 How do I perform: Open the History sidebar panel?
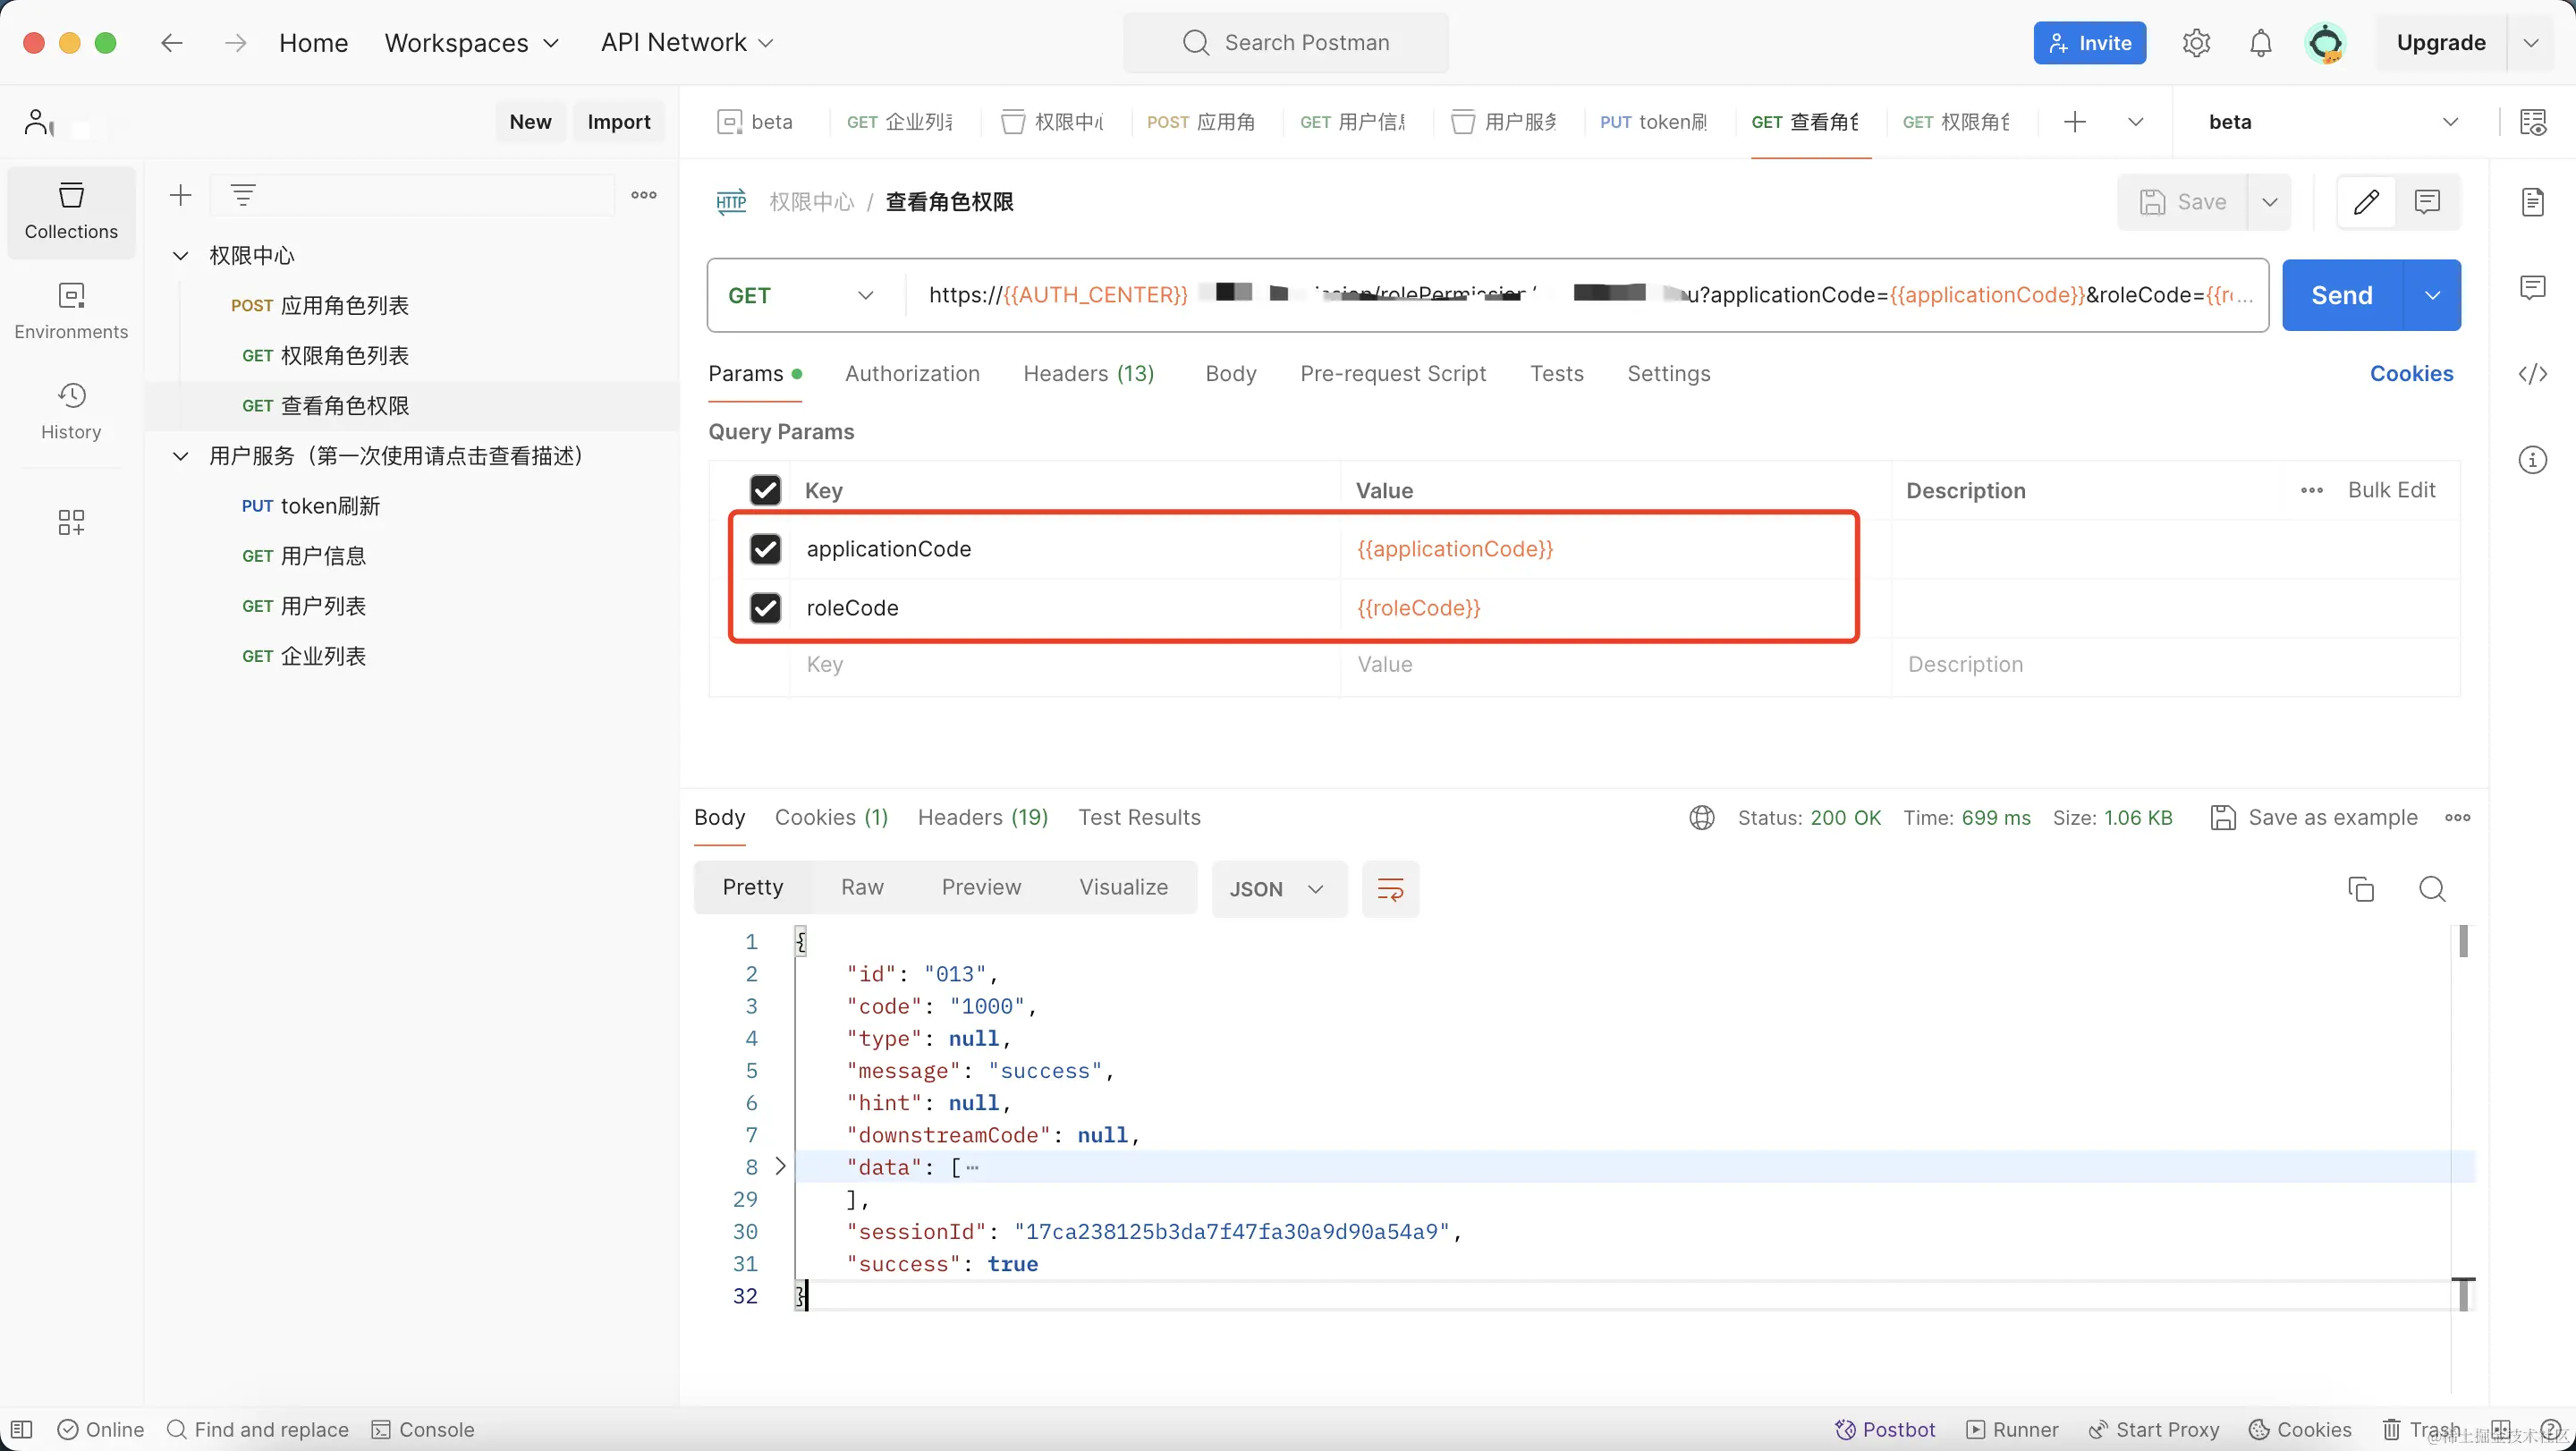point(71,410)
